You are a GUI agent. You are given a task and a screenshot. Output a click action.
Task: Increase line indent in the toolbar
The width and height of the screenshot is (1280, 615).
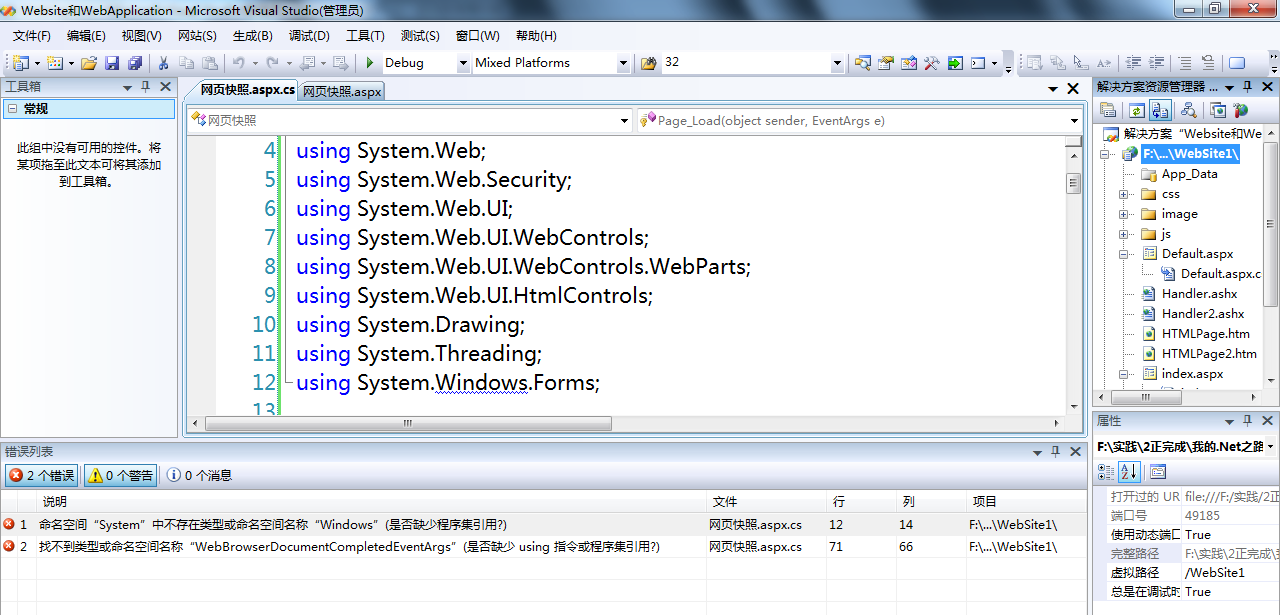point(1156,63)
